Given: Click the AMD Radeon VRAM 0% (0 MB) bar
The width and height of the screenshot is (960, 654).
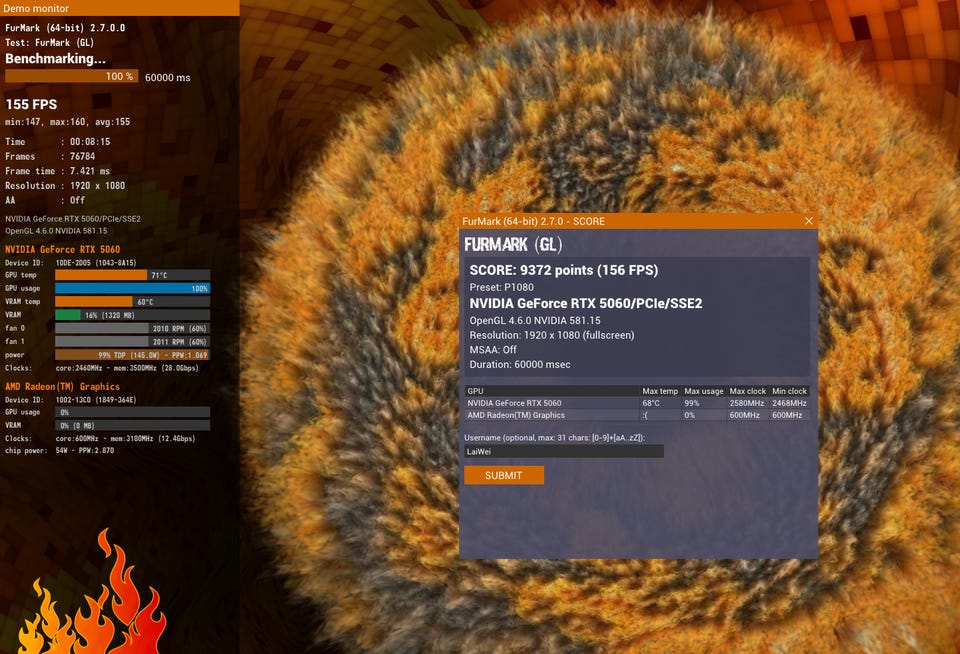Looking at the screenshot, I should click(133, 425).
